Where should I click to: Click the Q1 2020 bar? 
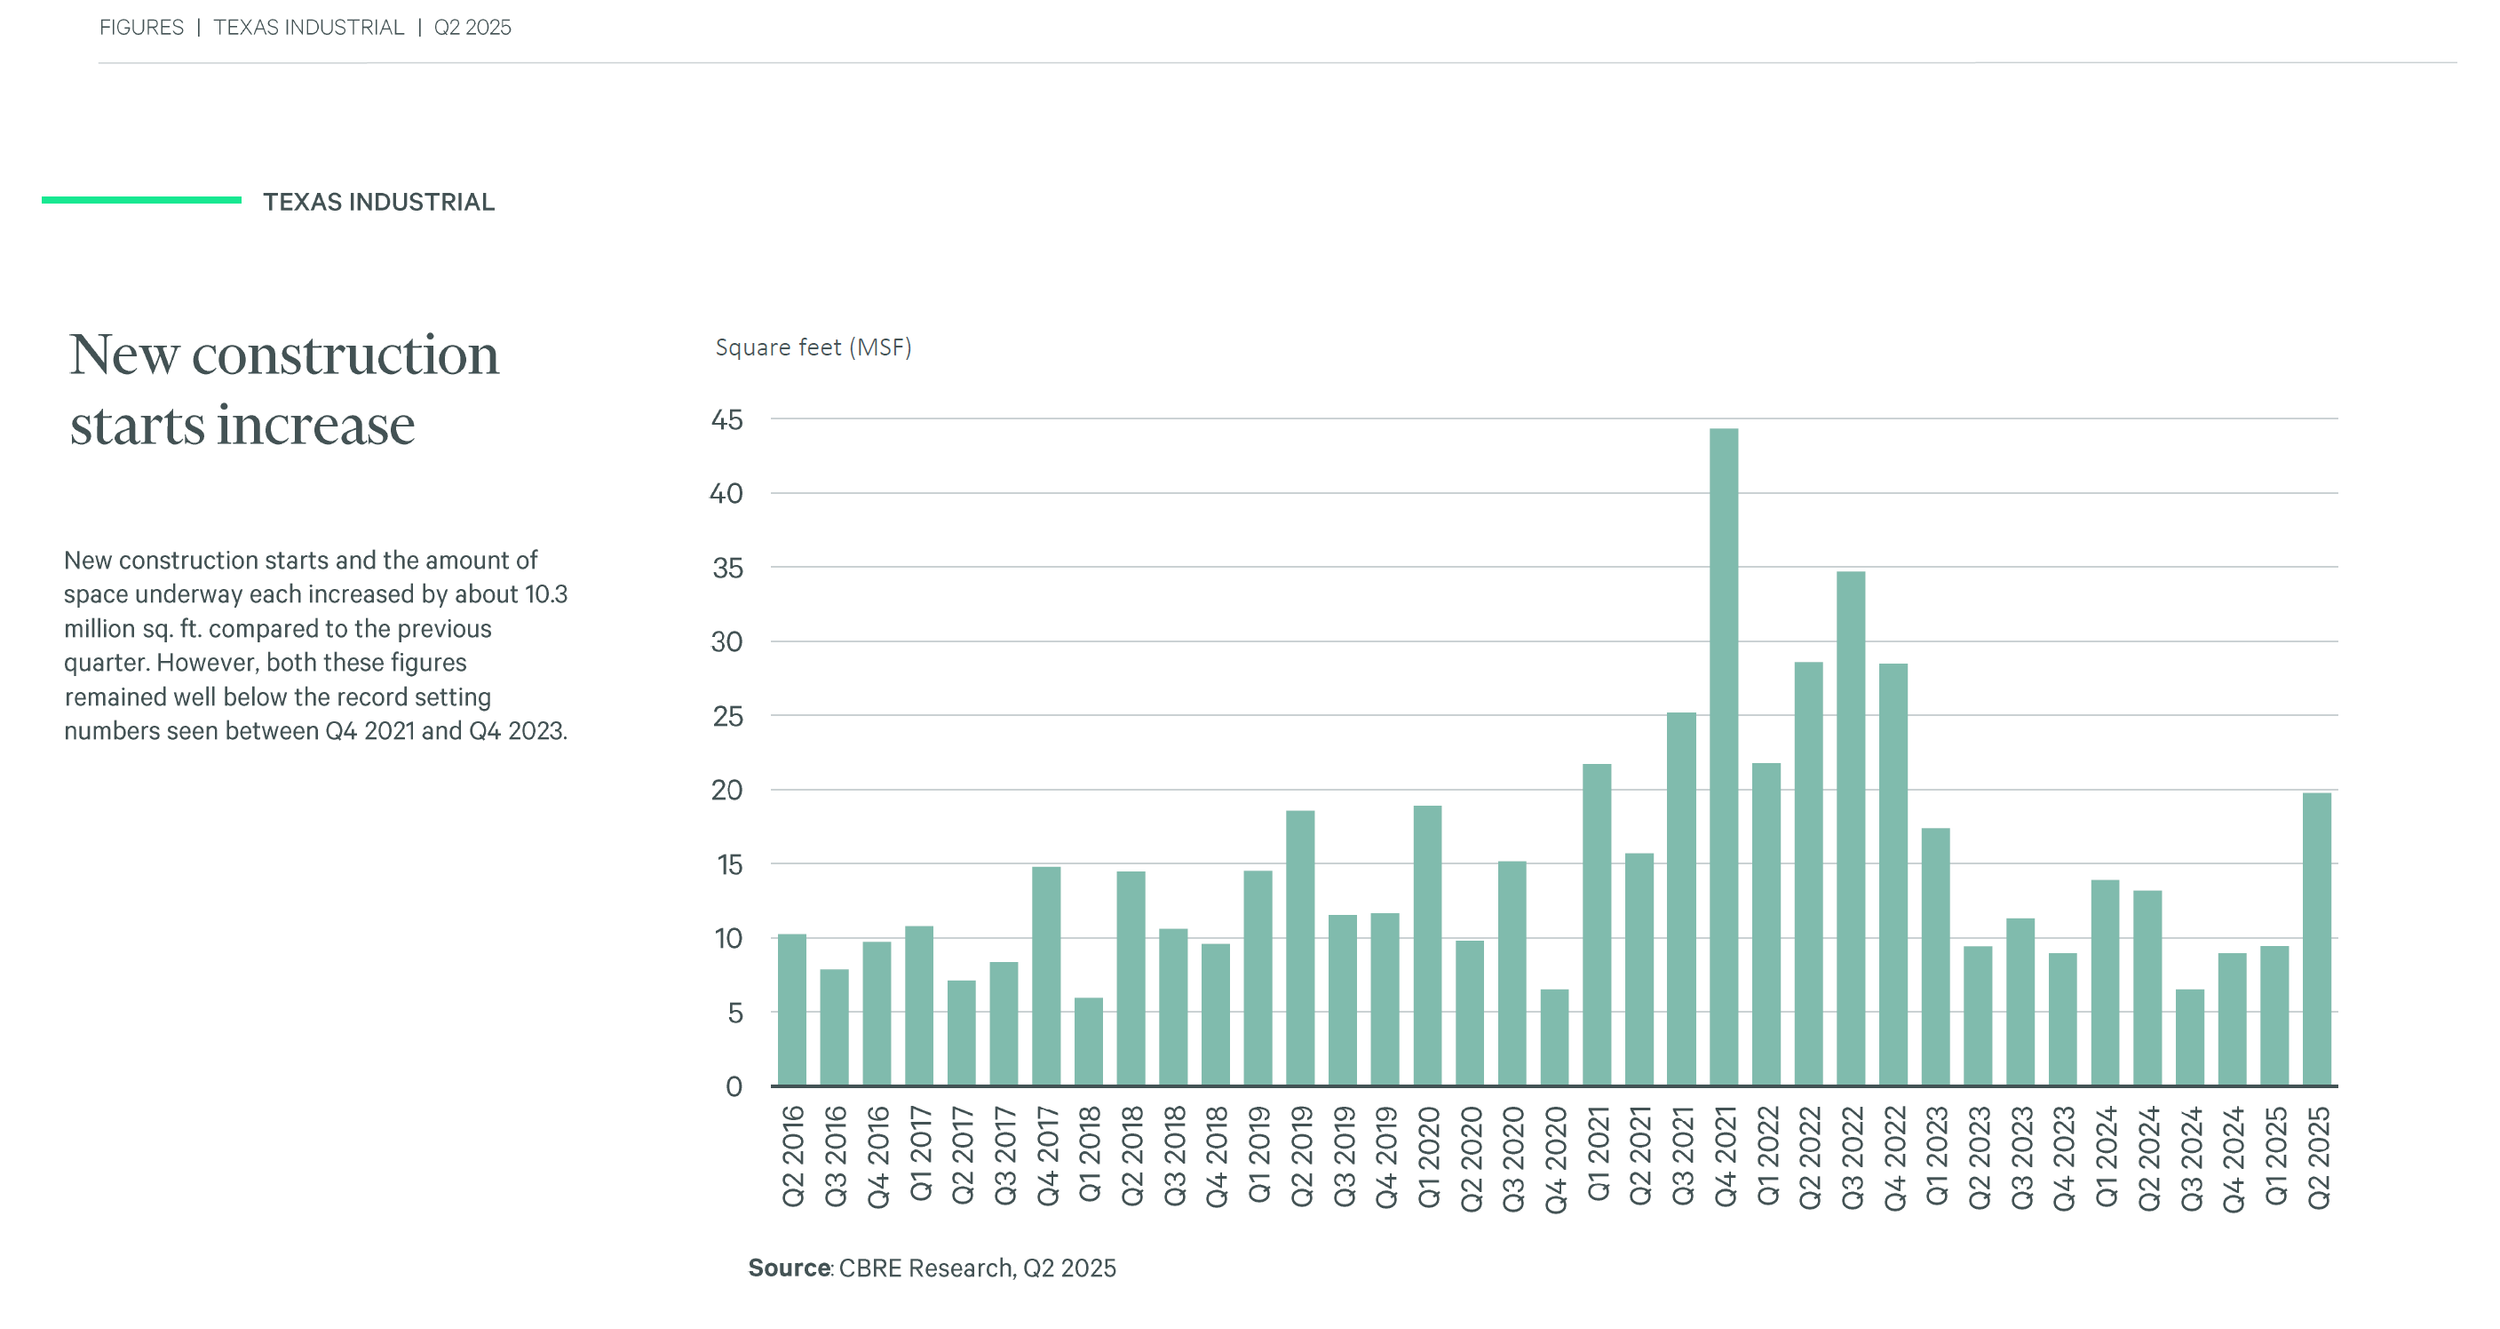pos(1427,945)
